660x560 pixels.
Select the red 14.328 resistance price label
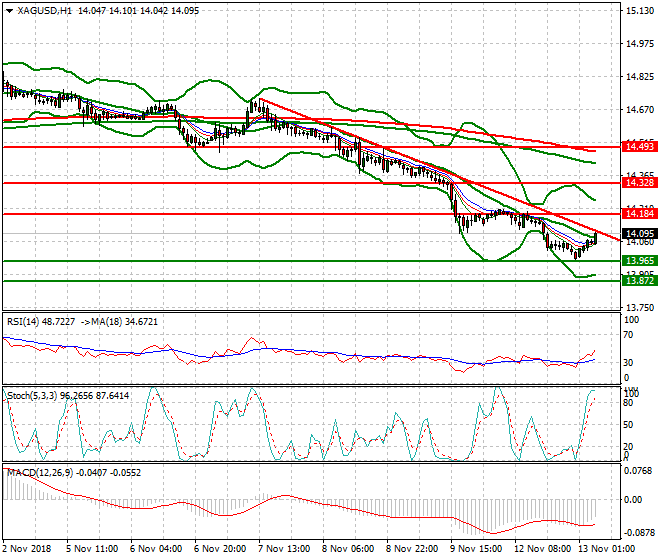pyautogui.click(x=639, y=183)
